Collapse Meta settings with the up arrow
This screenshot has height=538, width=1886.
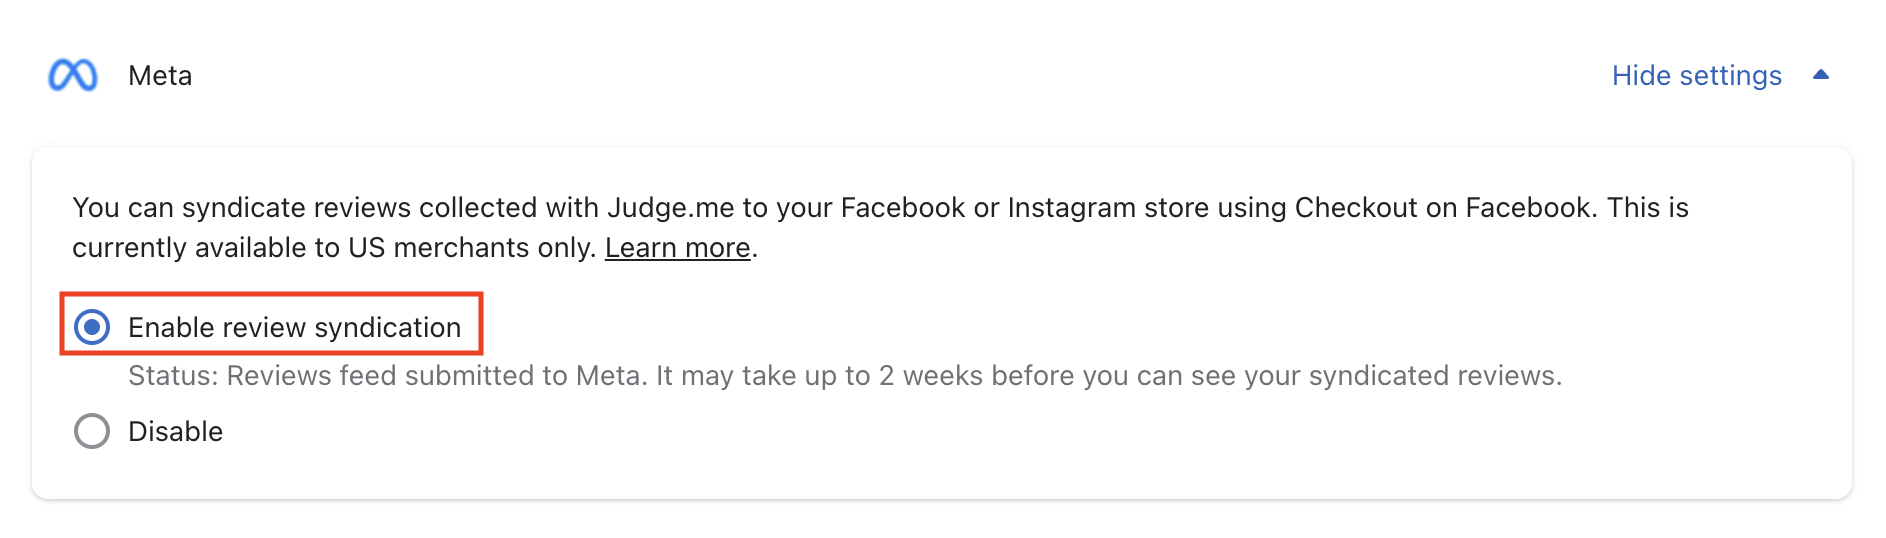[x=1821, y=75]
